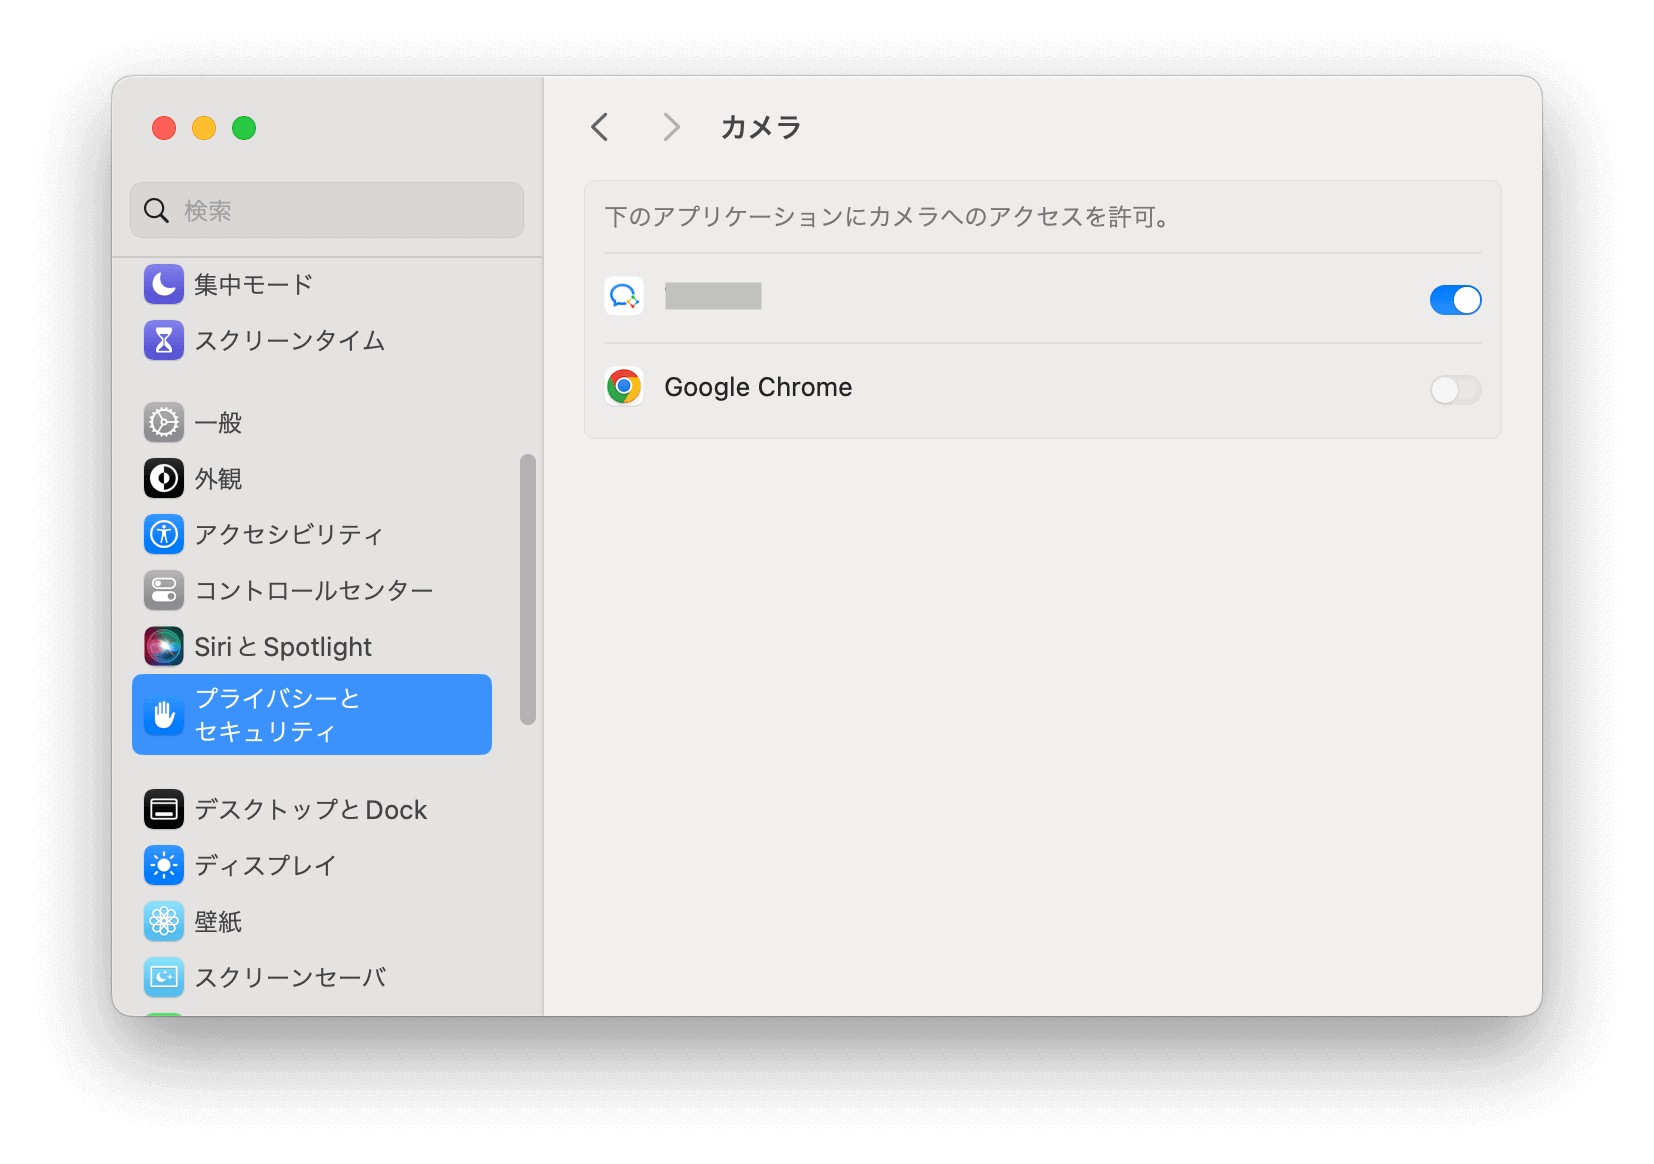Enable camera access for Google Chrome

click(1455, 390)
